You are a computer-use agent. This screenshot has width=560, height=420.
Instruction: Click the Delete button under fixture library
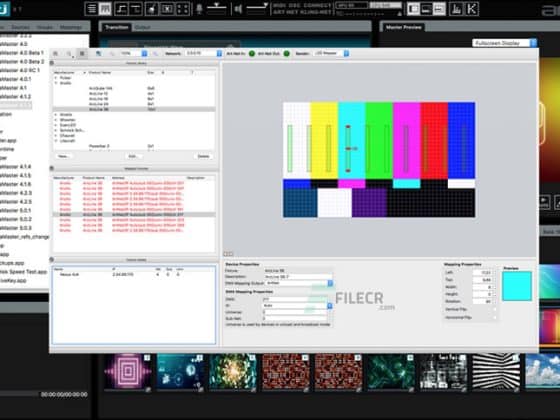[x=203, y=156]
